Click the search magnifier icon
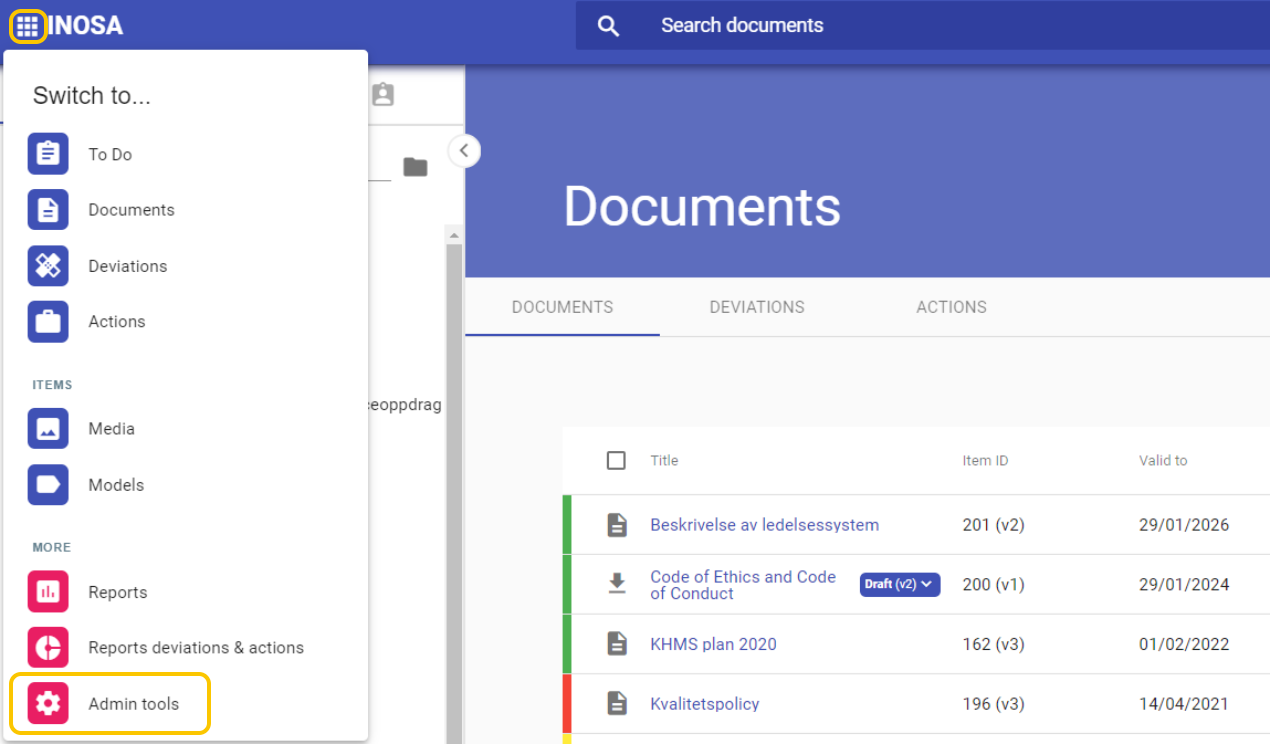Viewport: 1270px width, 744px height. tap(608, 26)
